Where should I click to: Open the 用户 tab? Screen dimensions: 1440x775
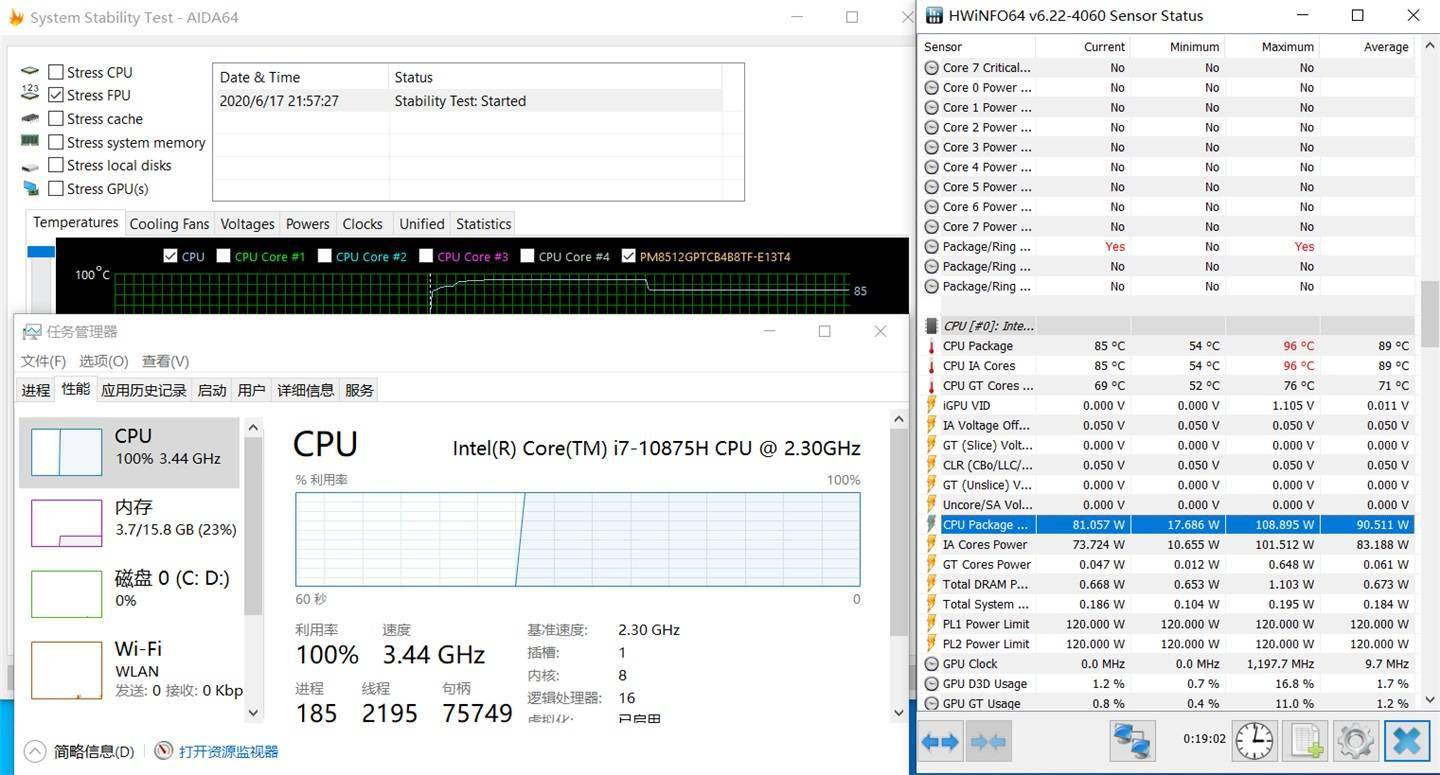[x=252, y=390]
